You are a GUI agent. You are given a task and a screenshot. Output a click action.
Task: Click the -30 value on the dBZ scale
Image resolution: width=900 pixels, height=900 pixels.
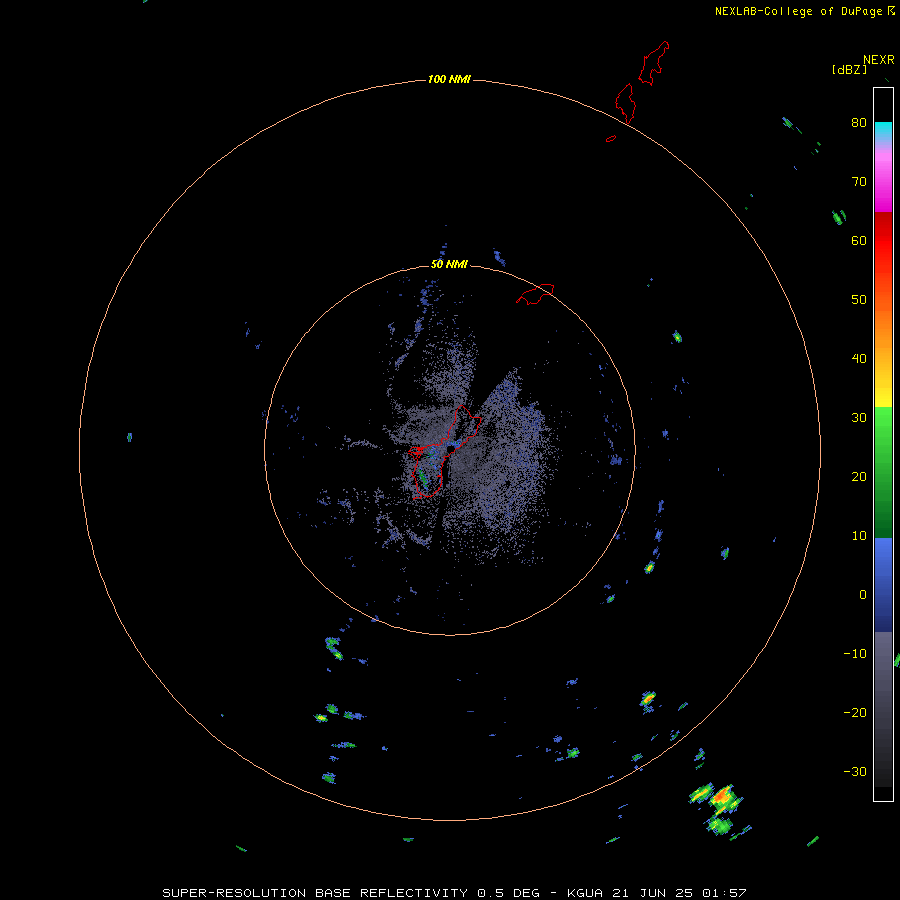point(855,771)
